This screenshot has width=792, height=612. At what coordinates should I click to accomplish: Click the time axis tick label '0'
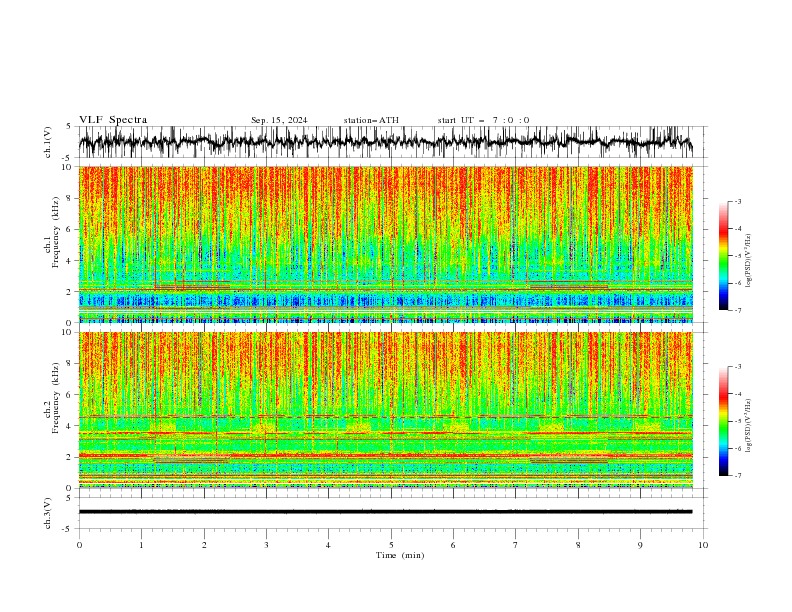coord(79,545)
